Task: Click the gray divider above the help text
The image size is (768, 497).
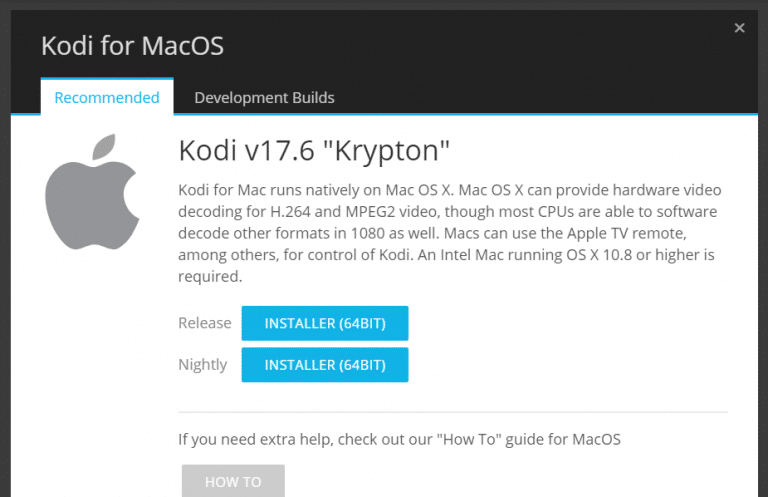Action: [453, 412]
